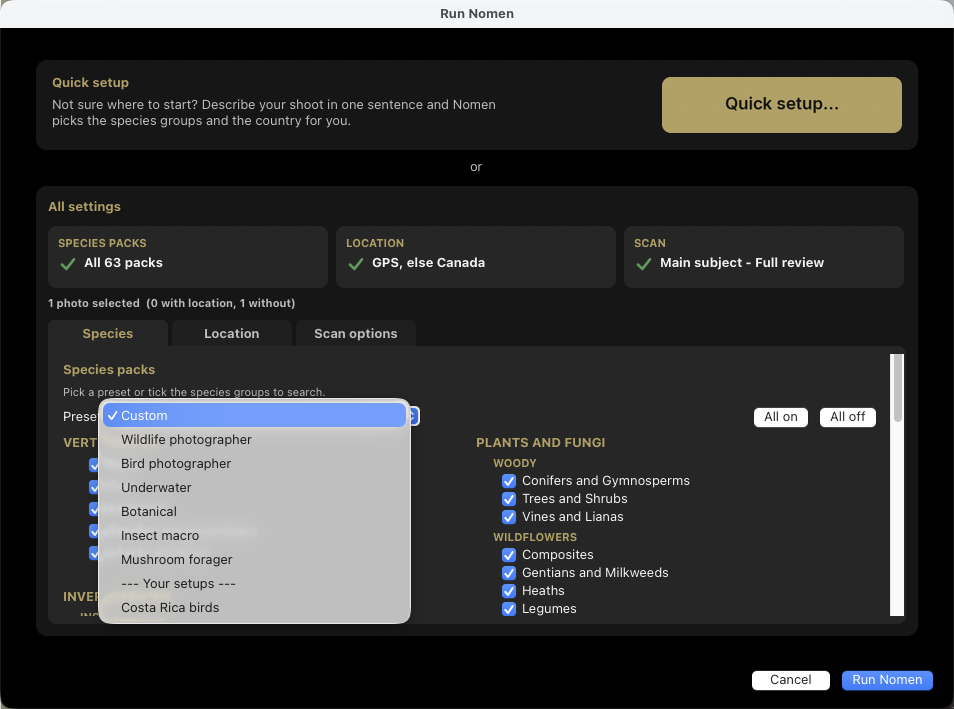
Task: Select the Wildlife photographer preset
Action: pyautogui.click(x=254, y=439)
